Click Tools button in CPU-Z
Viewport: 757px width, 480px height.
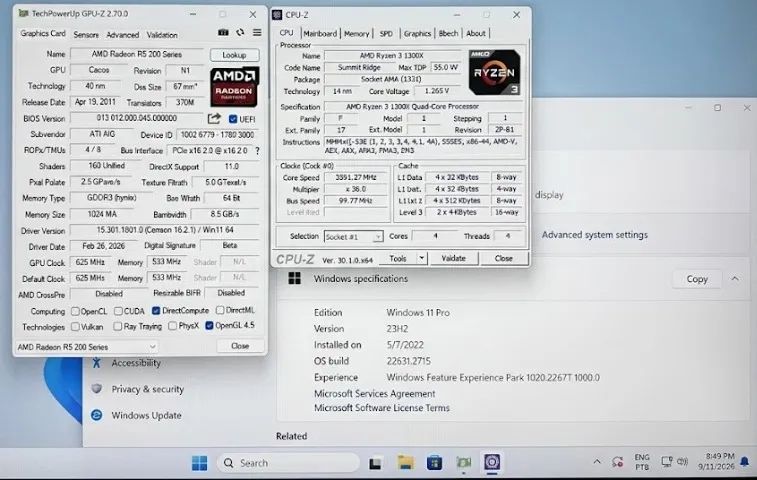point(398,258)
